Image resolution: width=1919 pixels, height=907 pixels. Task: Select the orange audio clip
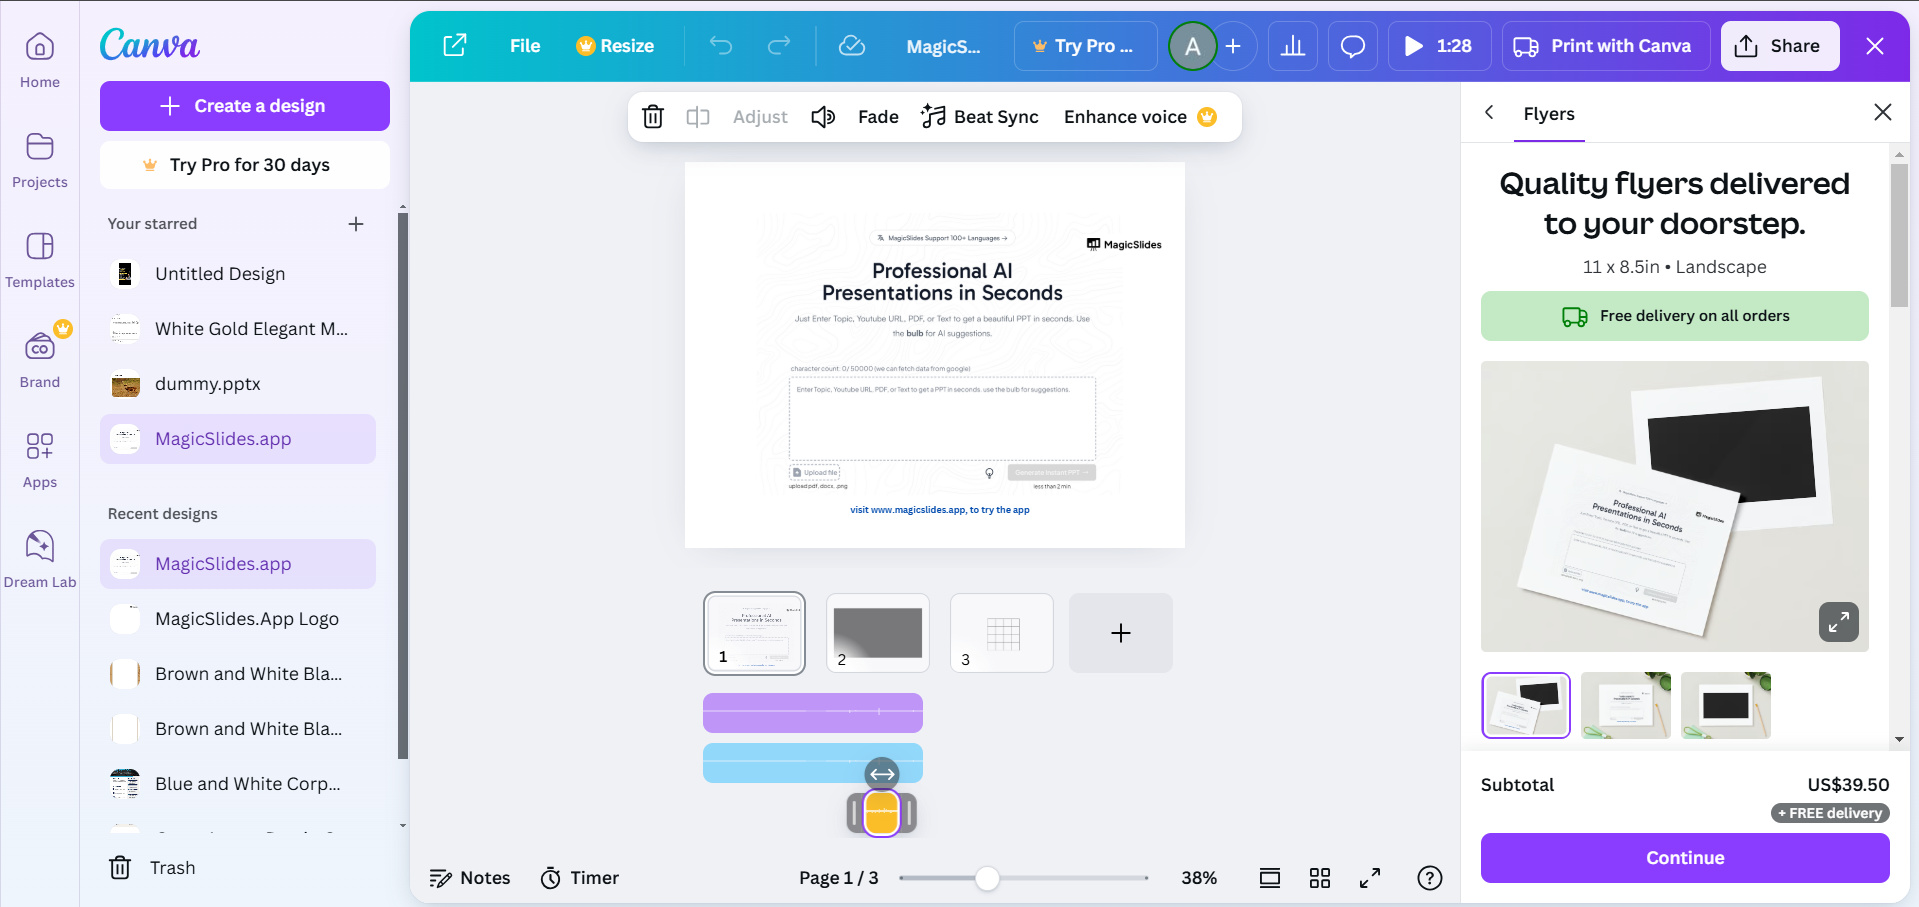point(882,813)
